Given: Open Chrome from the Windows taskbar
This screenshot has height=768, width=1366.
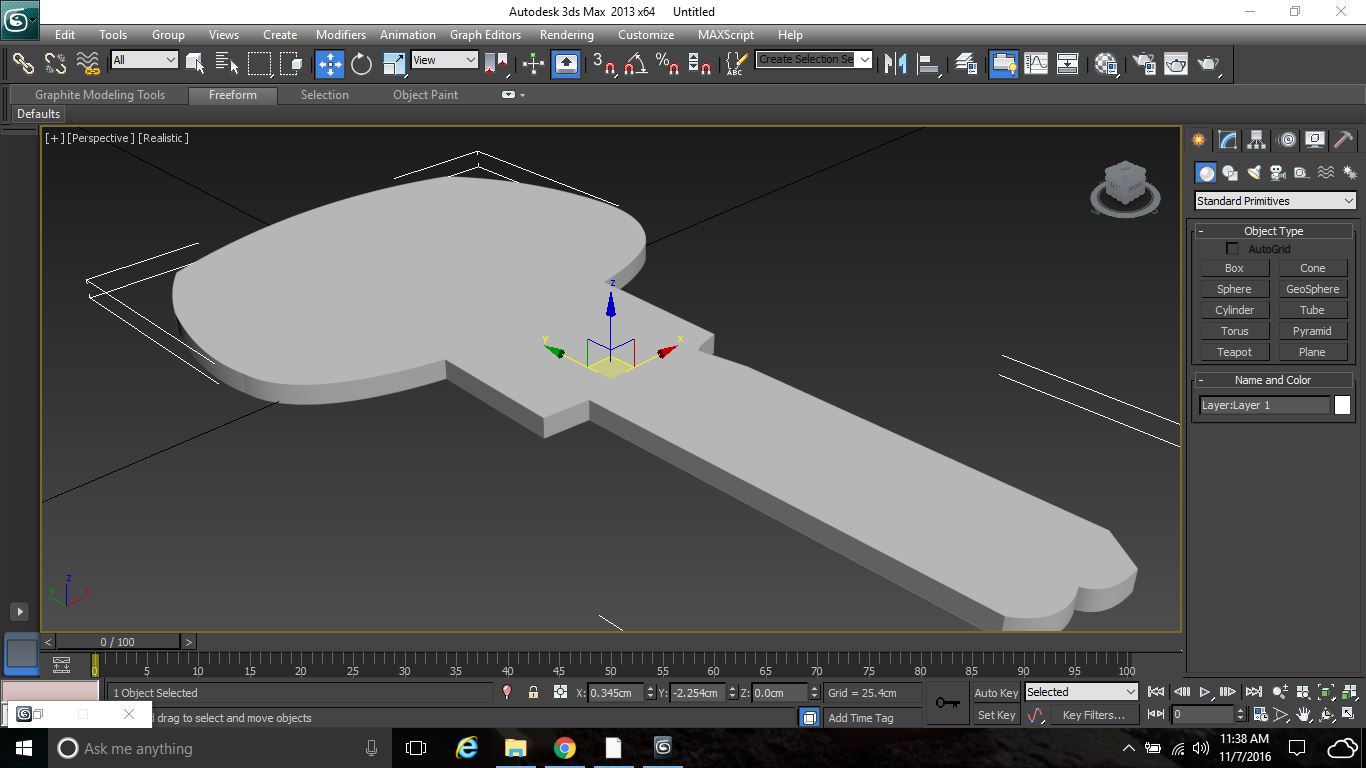Looking at the screenshot, I should point(564,748).
